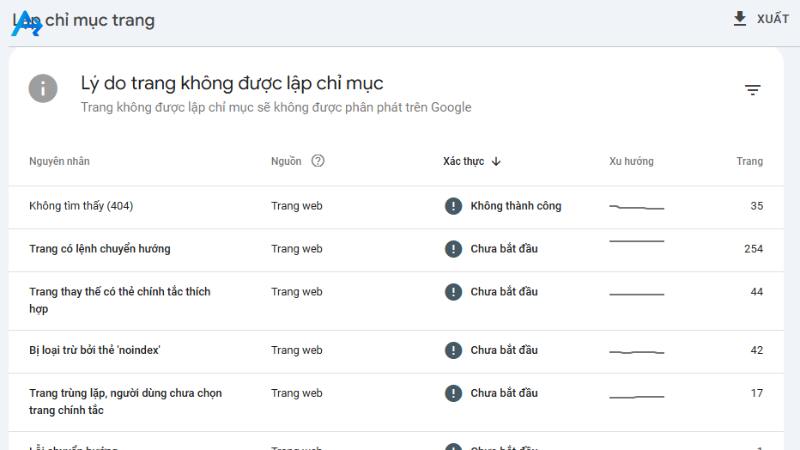Click warning icon in Trang có lệnh chuyển hướng row
Image resolution: width=800 pixels, height=450 pixels.
click(453, 248)
